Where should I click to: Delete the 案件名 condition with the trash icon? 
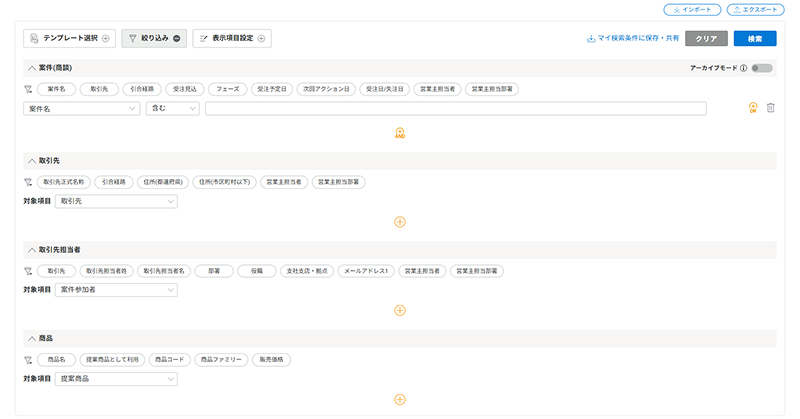point(770,108)
